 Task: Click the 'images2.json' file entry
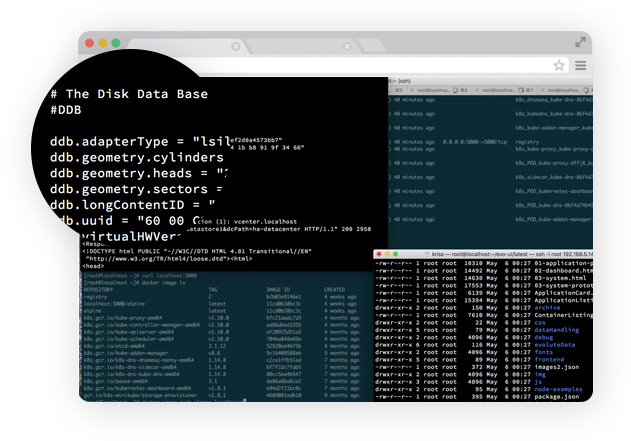point(557,367)
